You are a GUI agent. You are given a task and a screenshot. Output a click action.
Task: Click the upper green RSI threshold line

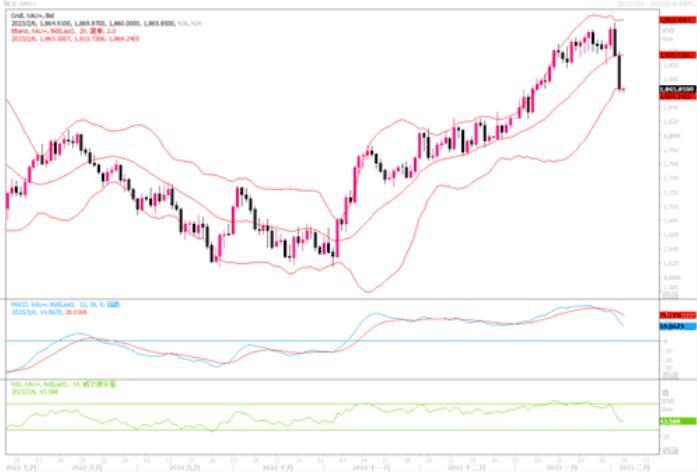(300, 404)
